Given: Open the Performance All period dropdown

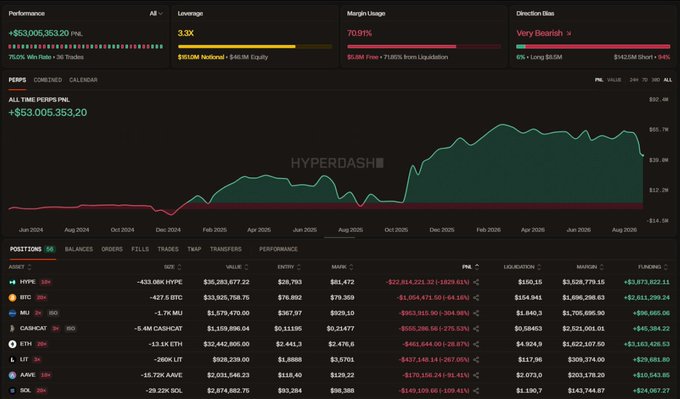Looking at the screenshot, I should tap(156, 13).
